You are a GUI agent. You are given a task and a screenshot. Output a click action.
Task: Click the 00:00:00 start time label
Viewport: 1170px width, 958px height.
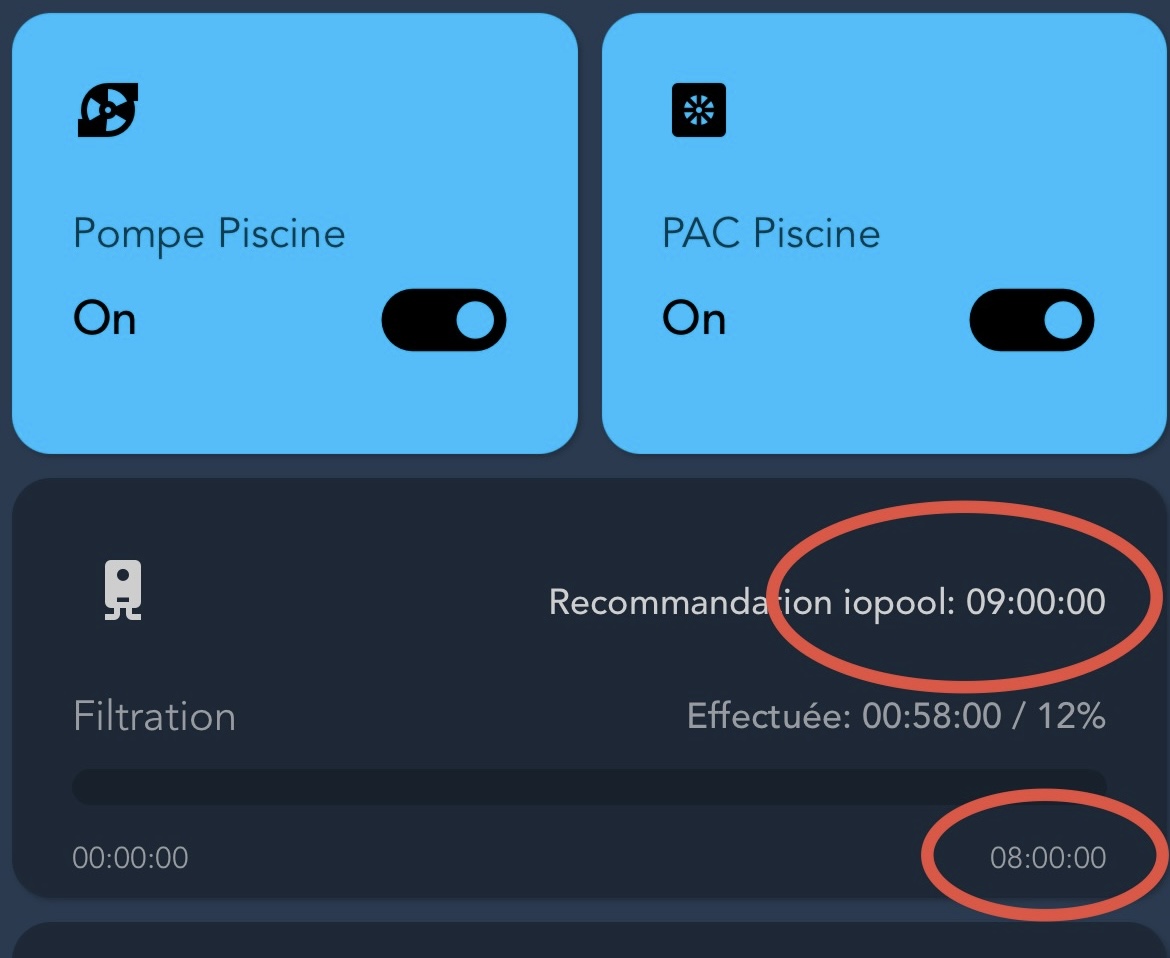130,858
